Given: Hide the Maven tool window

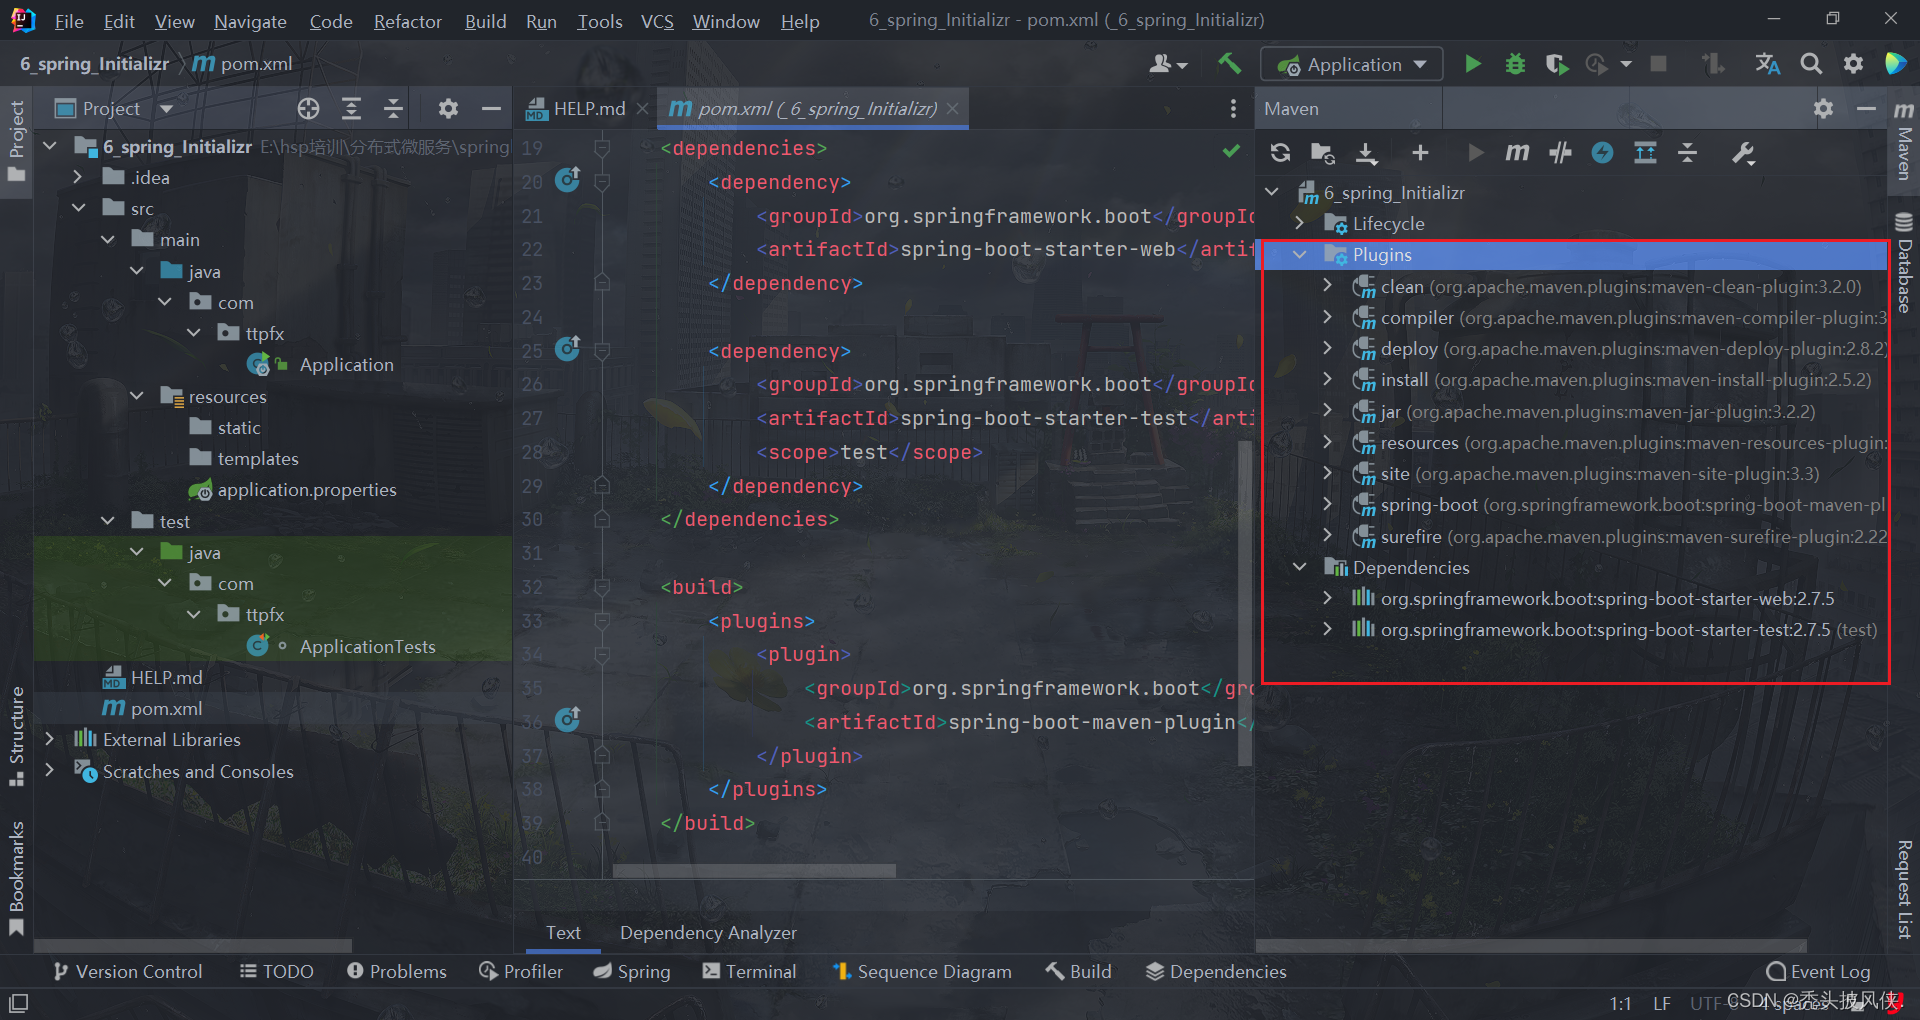Looking at the screenshot, I should point(1866,108).
